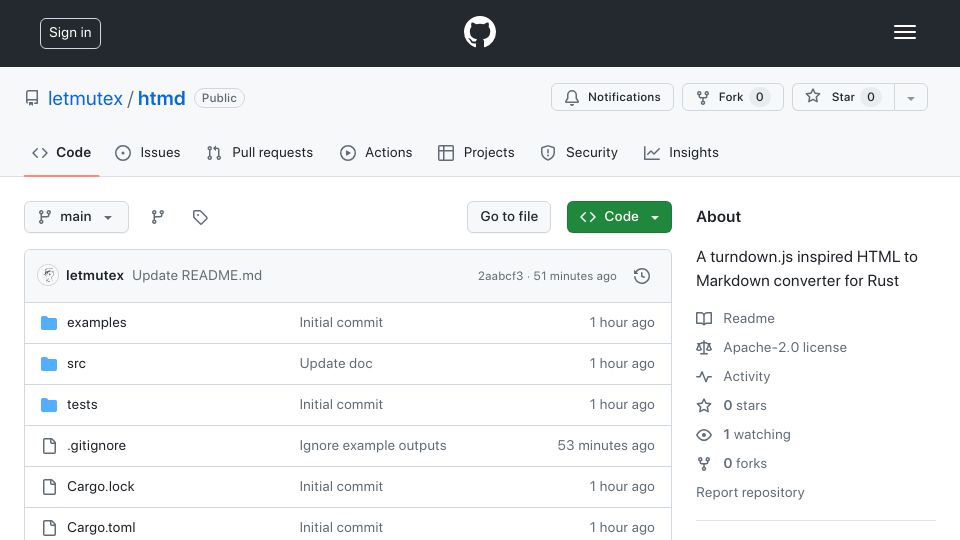Expand the star lists dropdown arrow
The width and height of the screenshot is (960, 540).
pos(910,98)
